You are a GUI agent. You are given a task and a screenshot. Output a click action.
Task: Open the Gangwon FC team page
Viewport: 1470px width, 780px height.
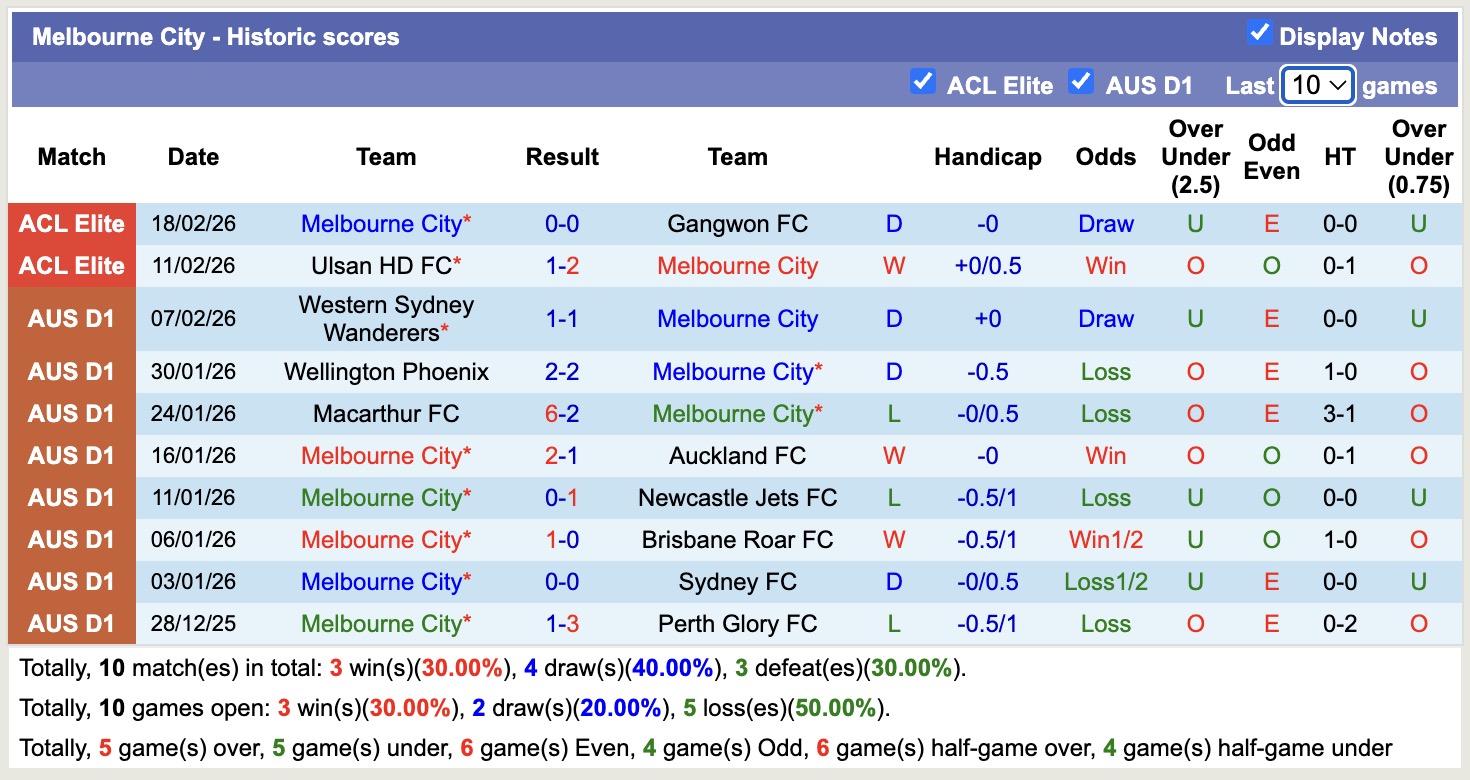pos(737,223)
